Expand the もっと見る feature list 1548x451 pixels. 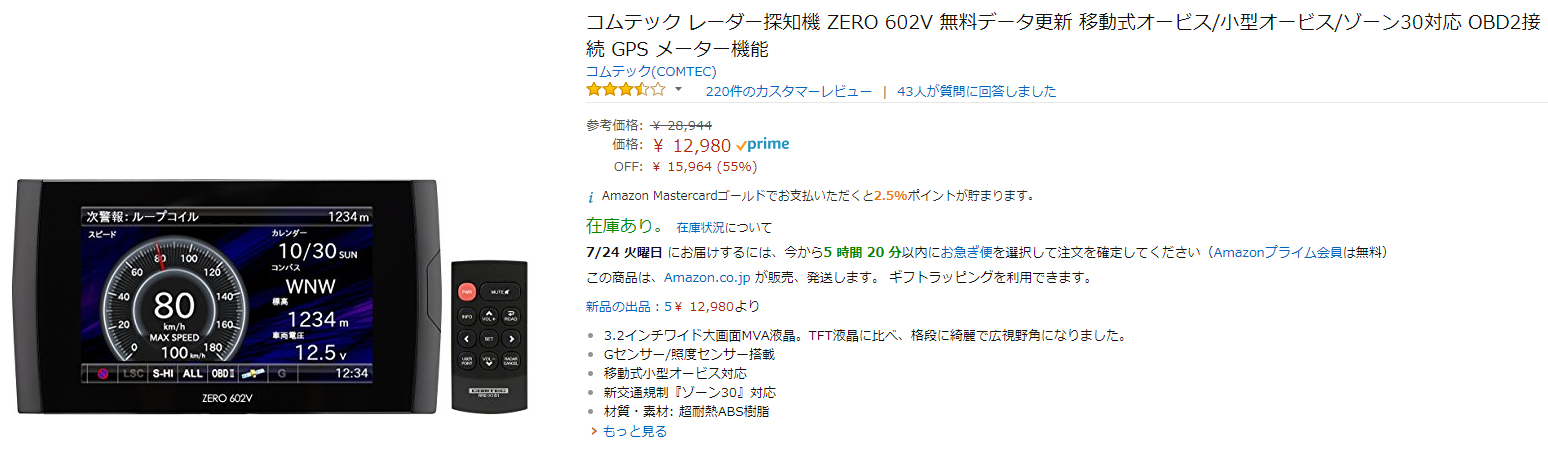click(x=633, y=431)
